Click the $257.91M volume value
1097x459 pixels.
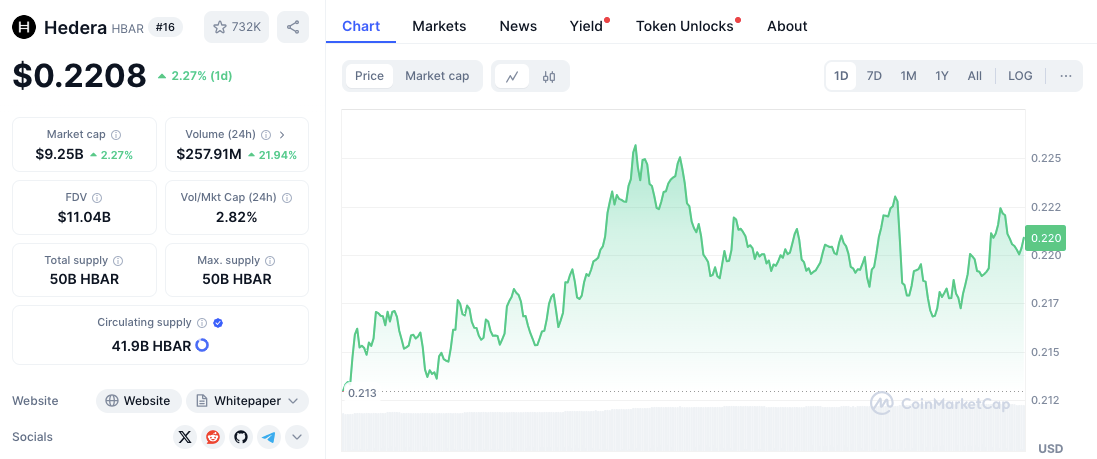(x=209, y=154)
